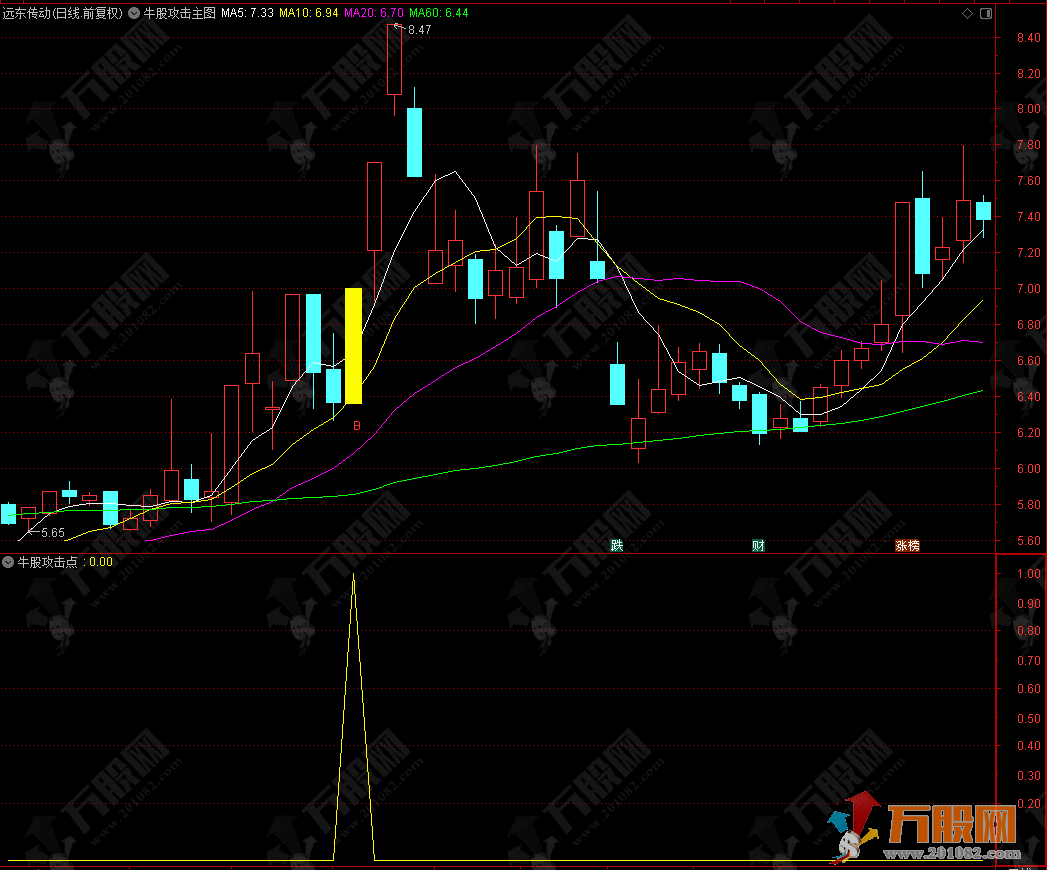
Task: Click the 6.00 price axis label
Action: [x=1028, y=469]
